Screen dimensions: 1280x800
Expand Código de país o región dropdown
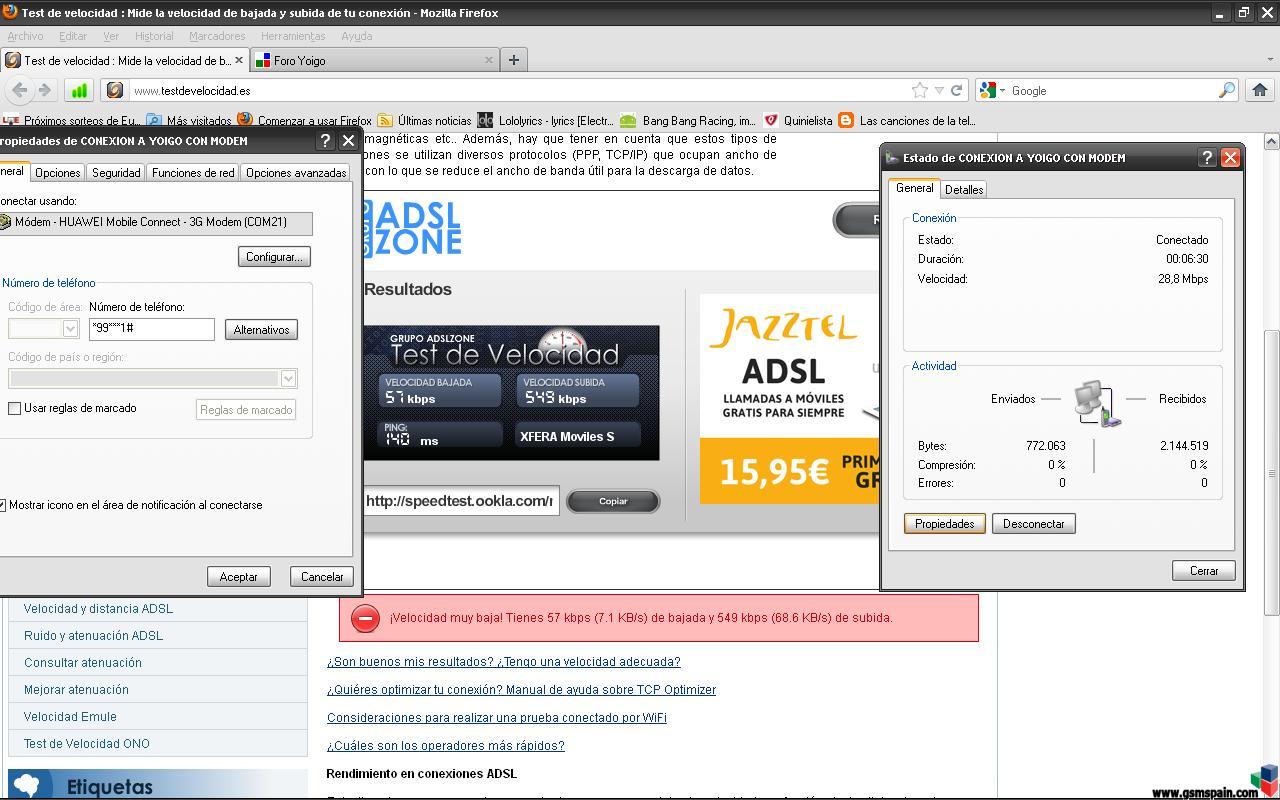(288, 378)
